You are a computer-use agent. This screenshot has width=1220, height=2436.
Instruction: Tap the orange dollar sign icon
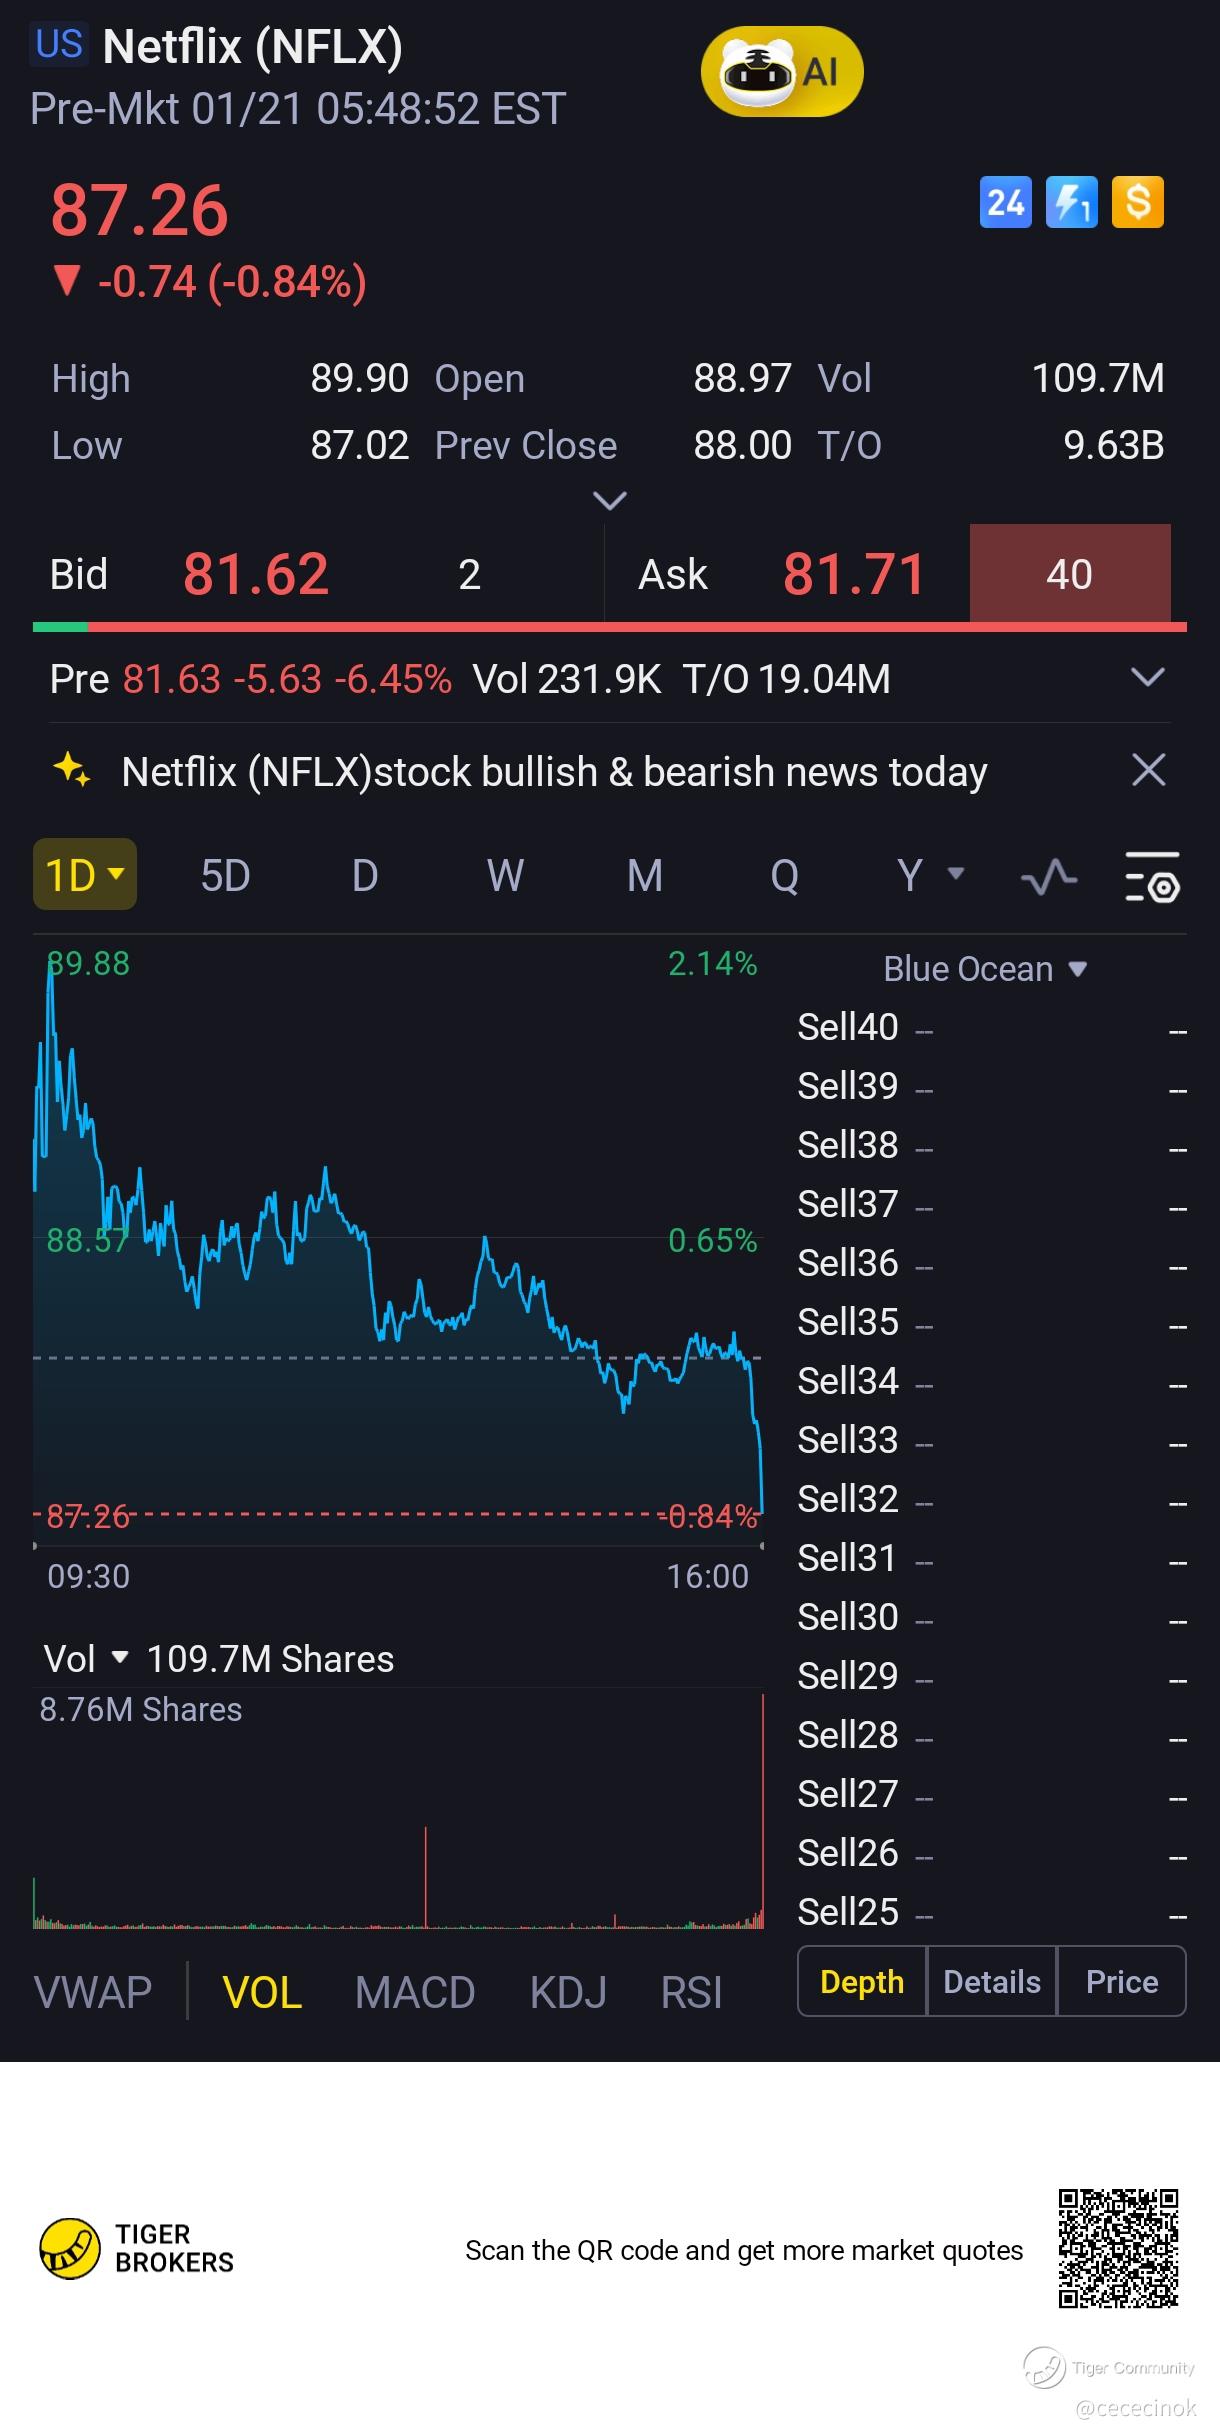pyautogui.click(x=1138, y=203)
